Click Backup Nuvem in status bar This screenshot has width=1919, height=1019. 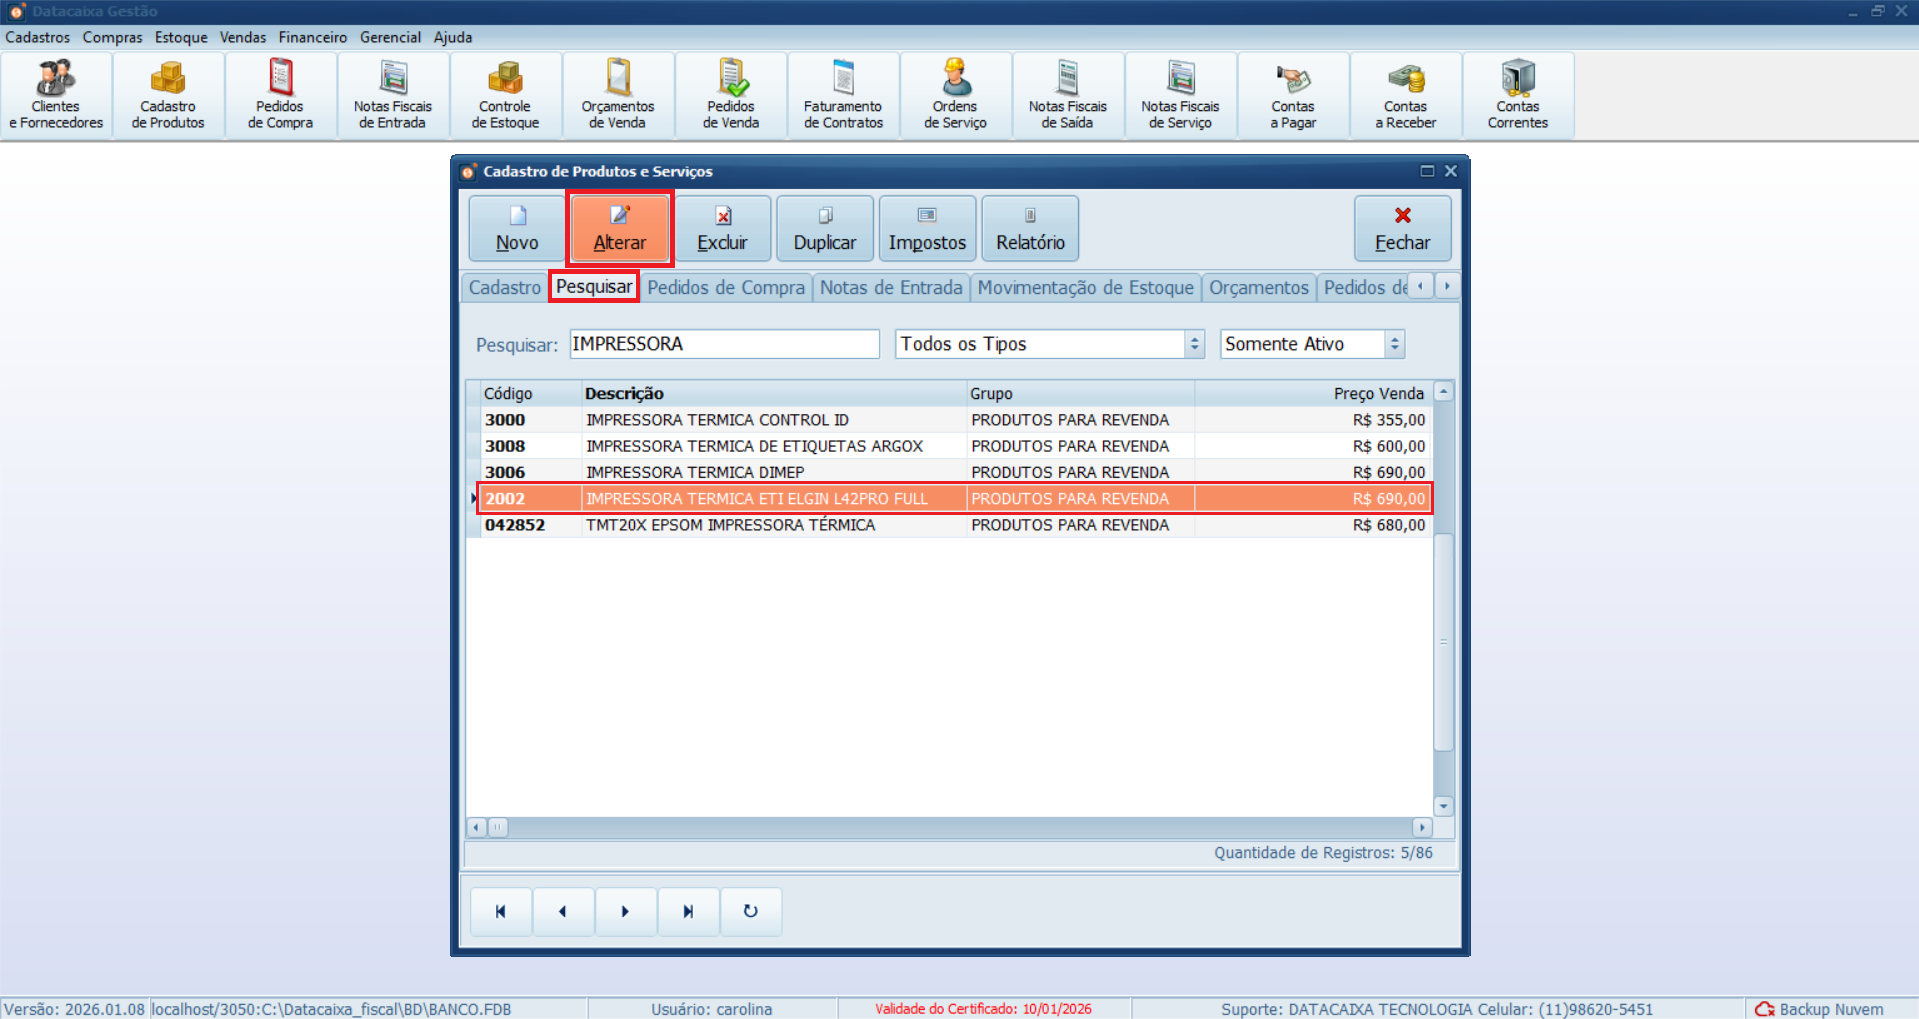(1820, 1009)
